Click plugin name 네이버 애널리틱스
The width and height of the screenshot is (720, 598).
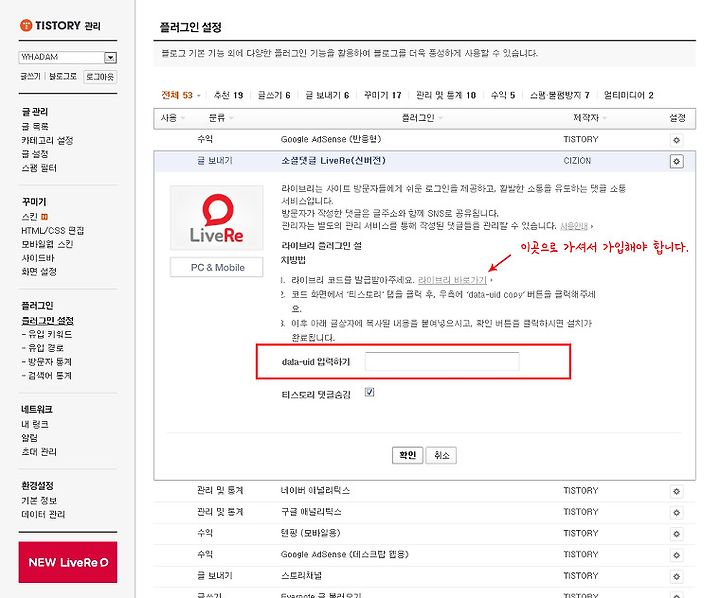(315, 491)
